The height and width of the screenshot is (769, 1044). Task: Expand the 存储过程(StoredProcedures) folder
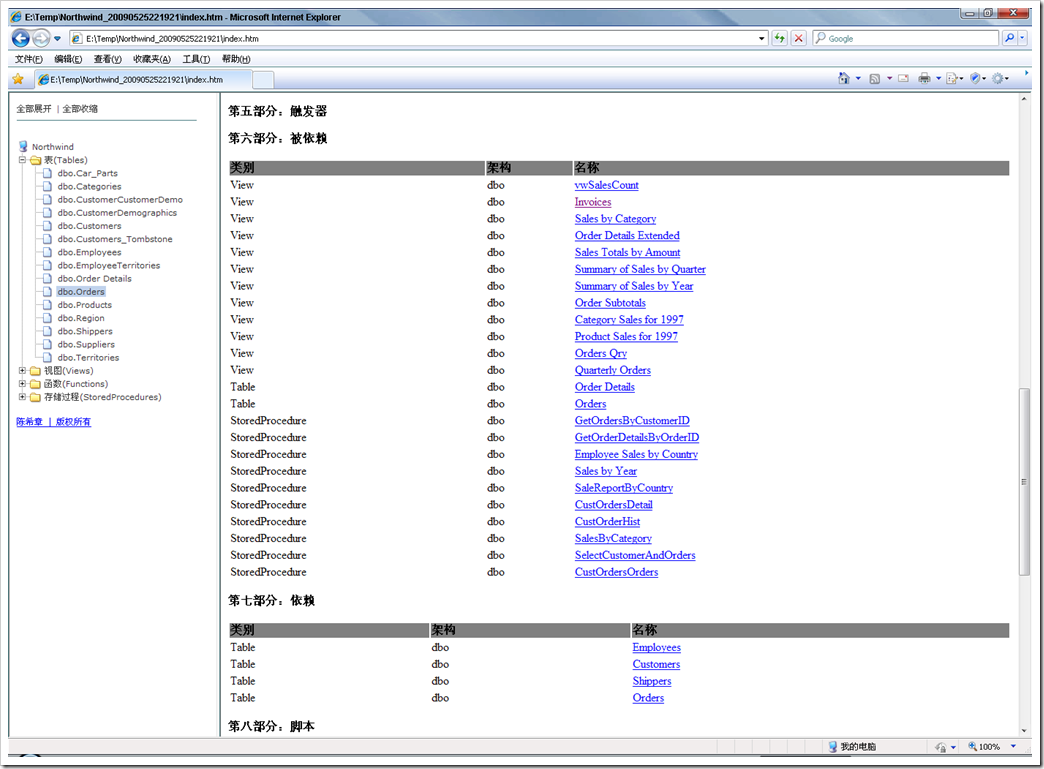pos(22,397)
